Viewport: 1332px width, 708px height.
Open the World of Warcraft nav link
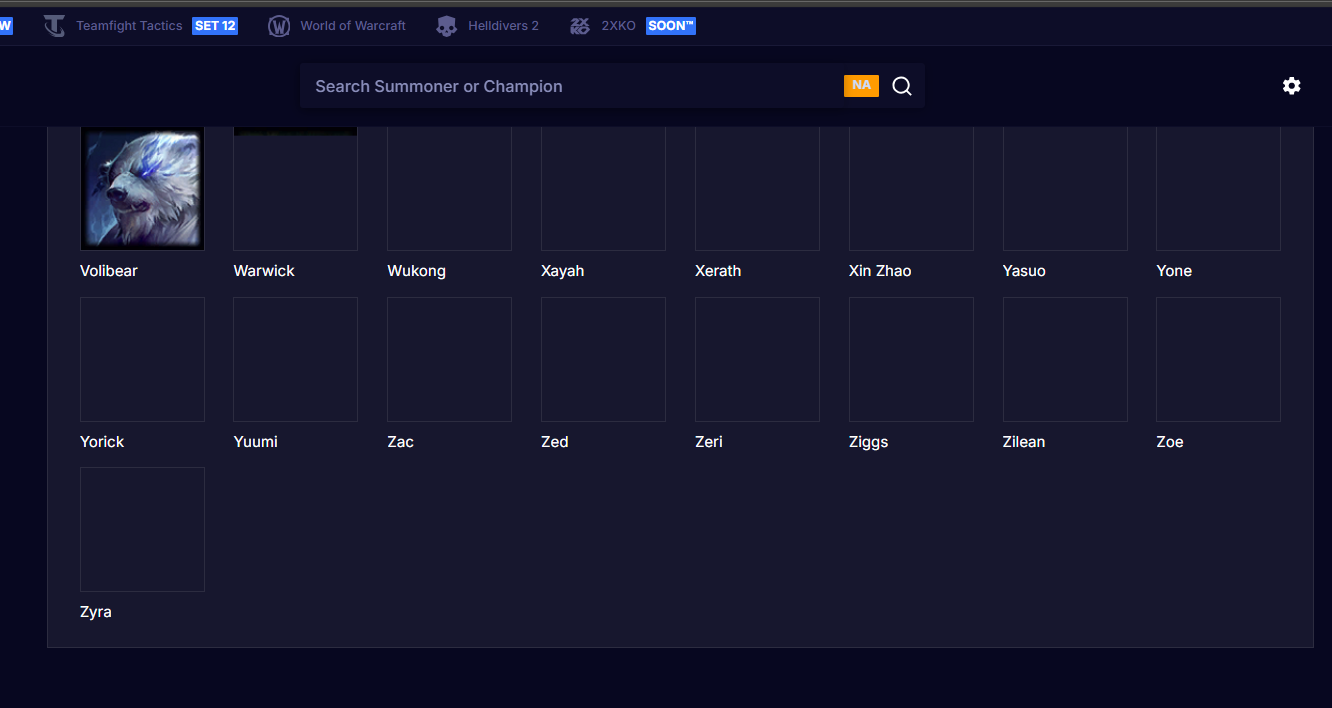pos(353,26)
